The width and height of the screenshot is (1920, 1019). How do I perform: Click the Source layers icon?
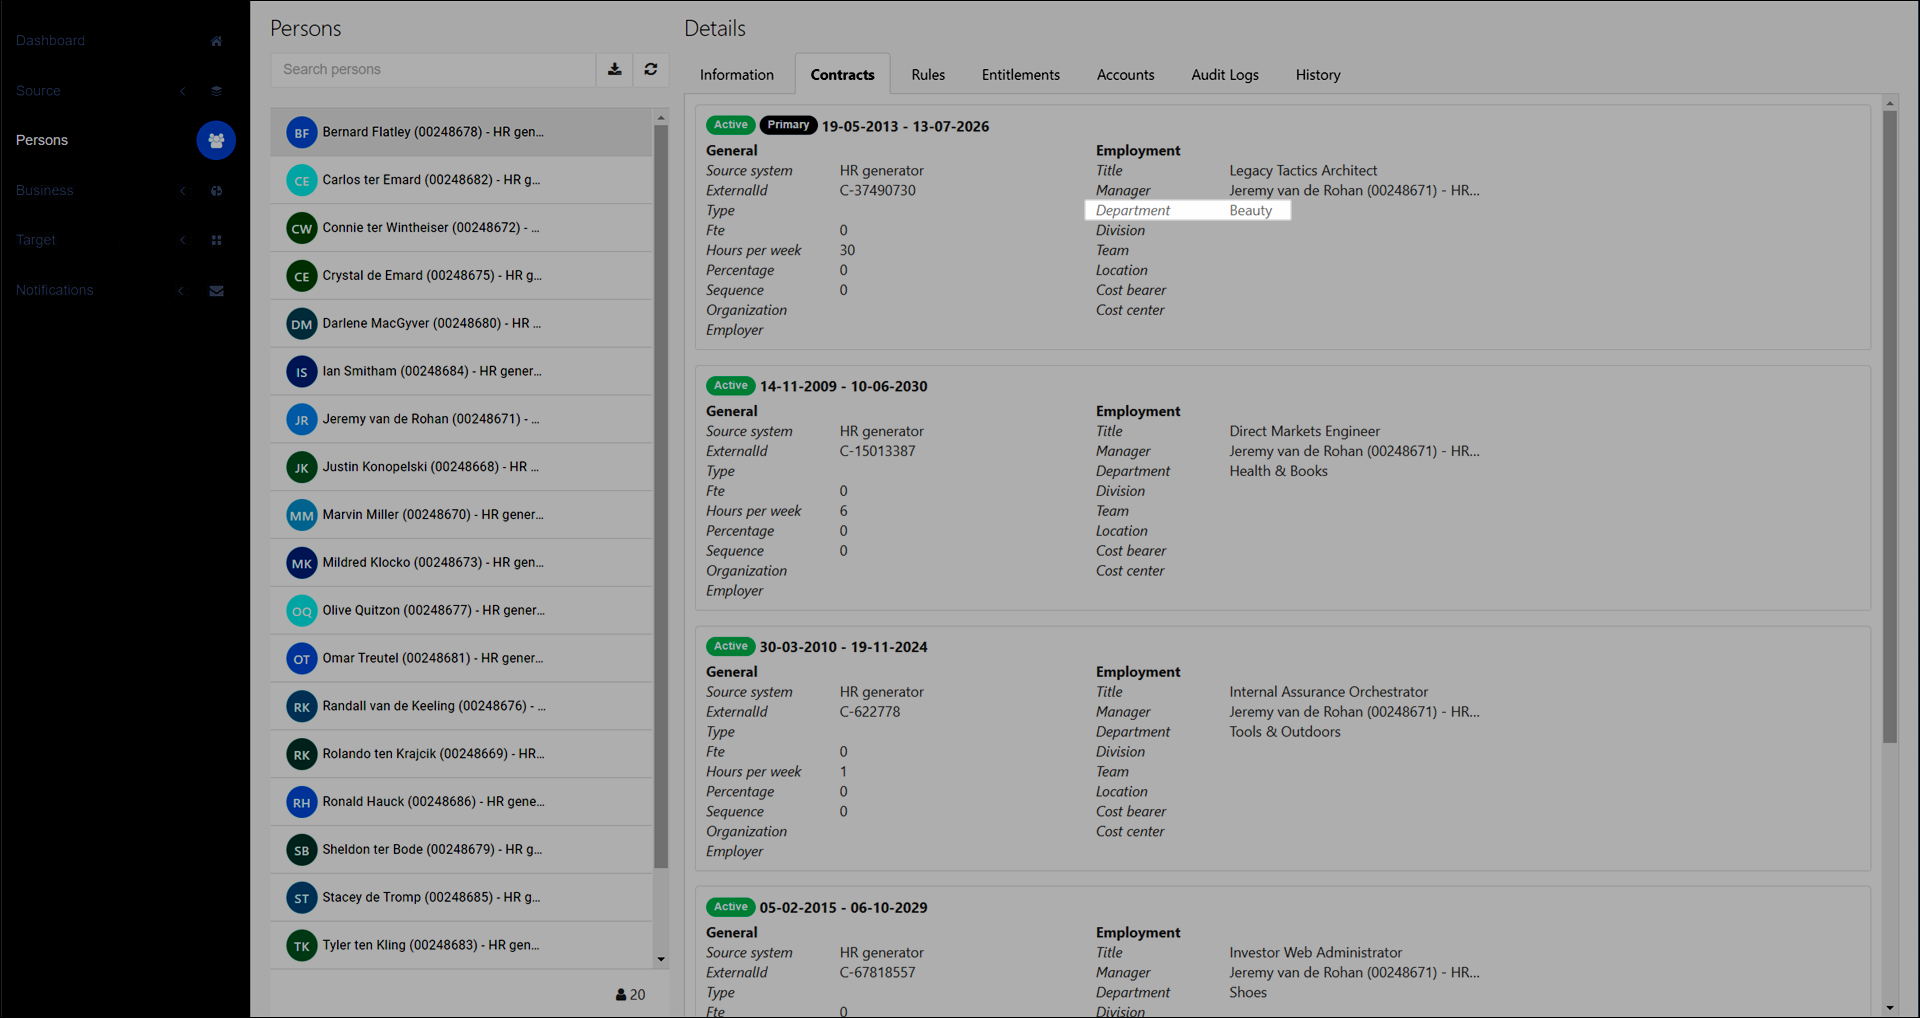[x=216, y=91]
